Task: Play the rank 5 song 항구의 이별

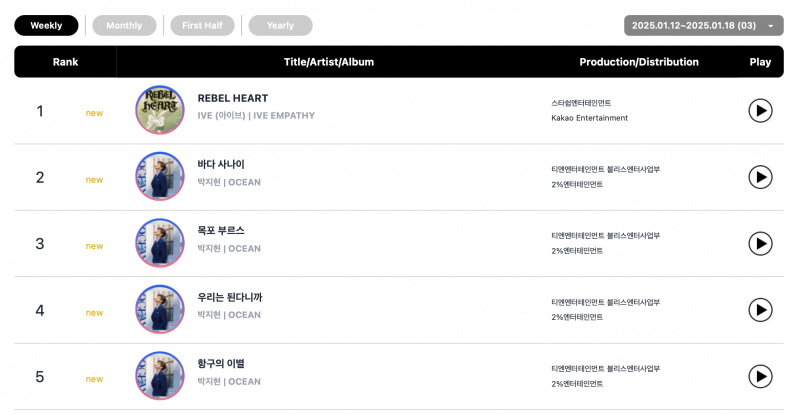Action: [x=760, y=377]
